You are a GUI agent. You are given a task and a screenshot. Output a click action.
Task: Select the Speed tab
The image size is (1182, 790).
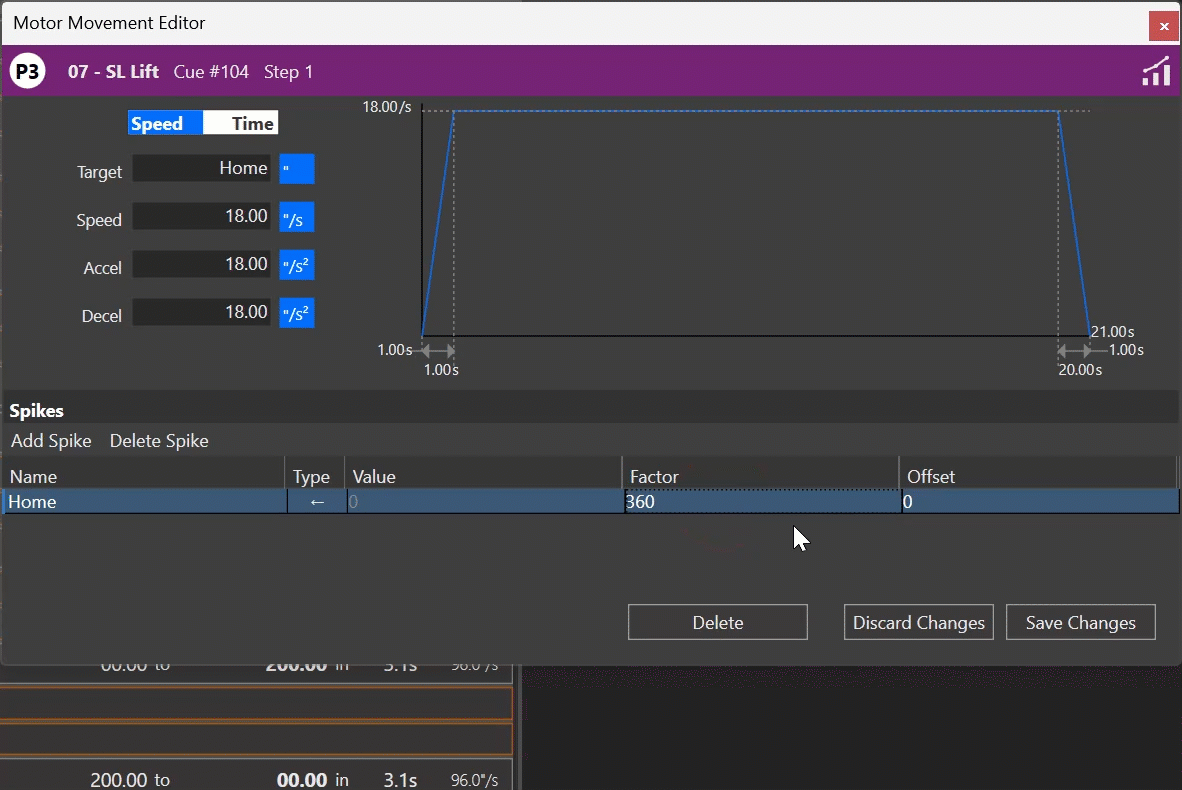[163, 122]
